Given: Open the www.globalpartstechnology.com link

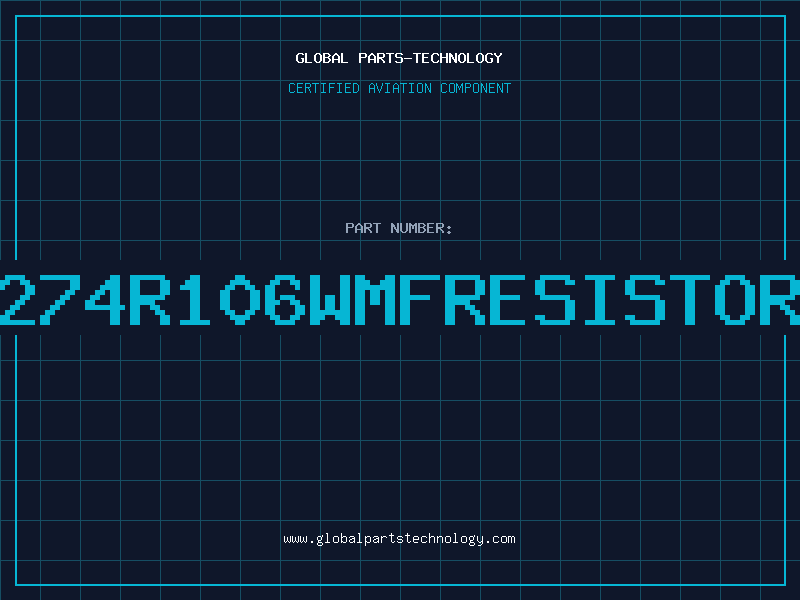Looking at the screenshot, I should tap(399, 539).
